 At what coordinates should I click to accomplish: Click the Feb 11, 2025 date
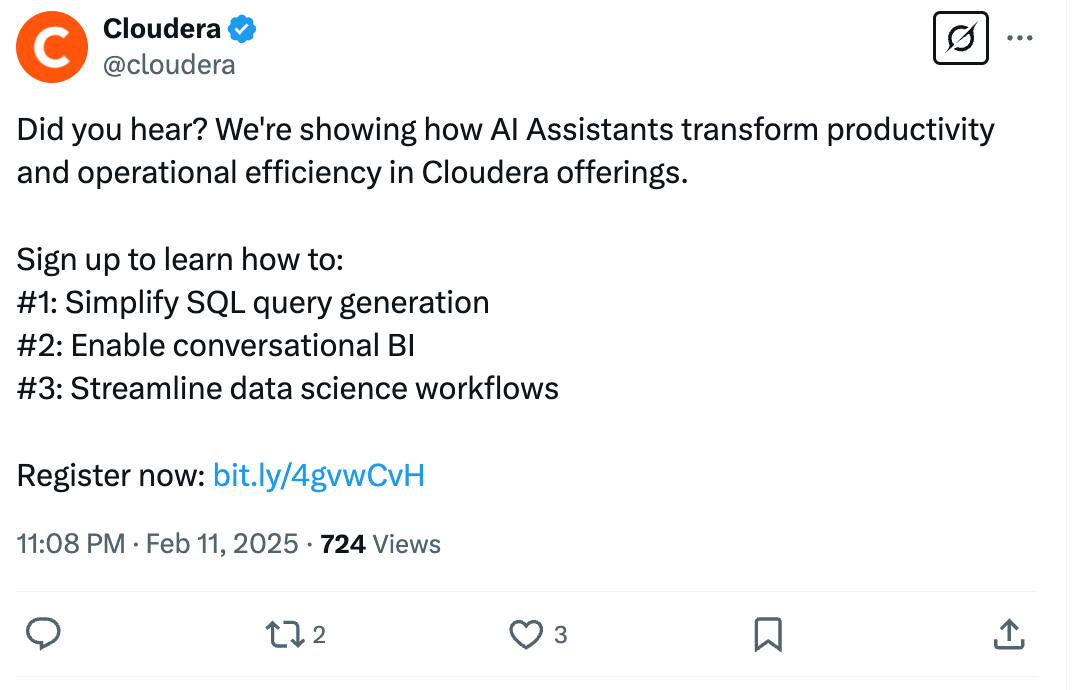[x=222, y=544]
